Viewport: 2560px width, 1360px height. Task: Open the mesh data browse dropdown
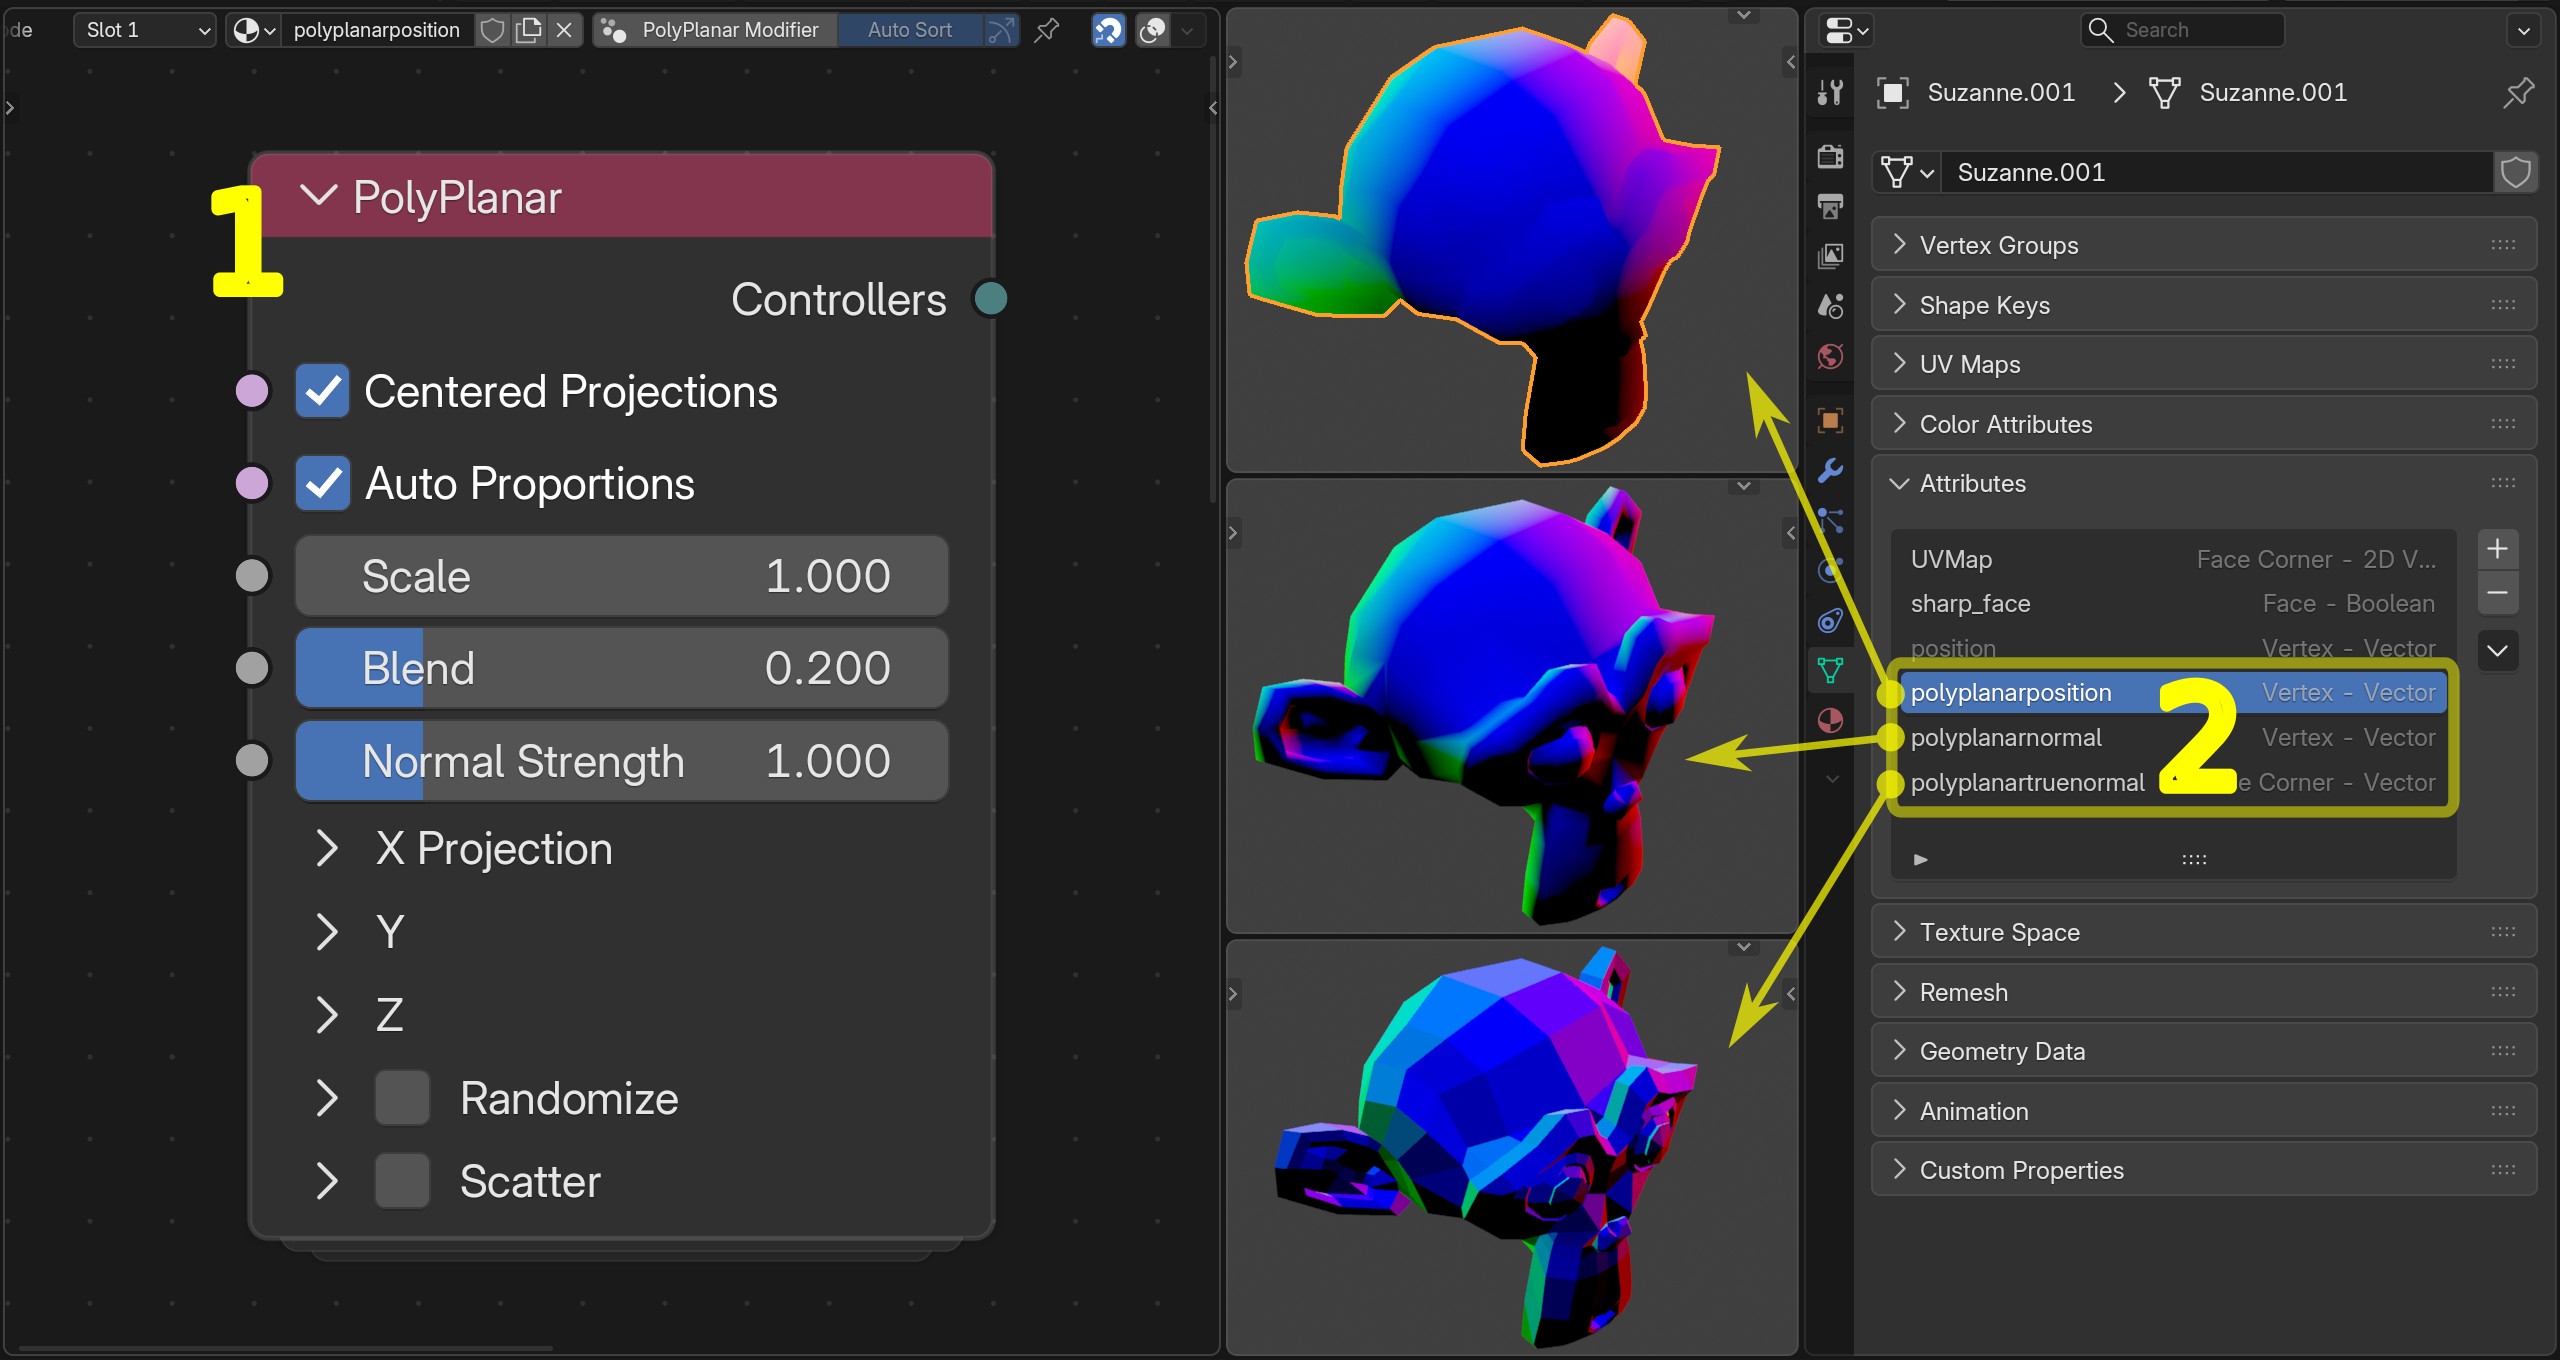pos(1908,172)
